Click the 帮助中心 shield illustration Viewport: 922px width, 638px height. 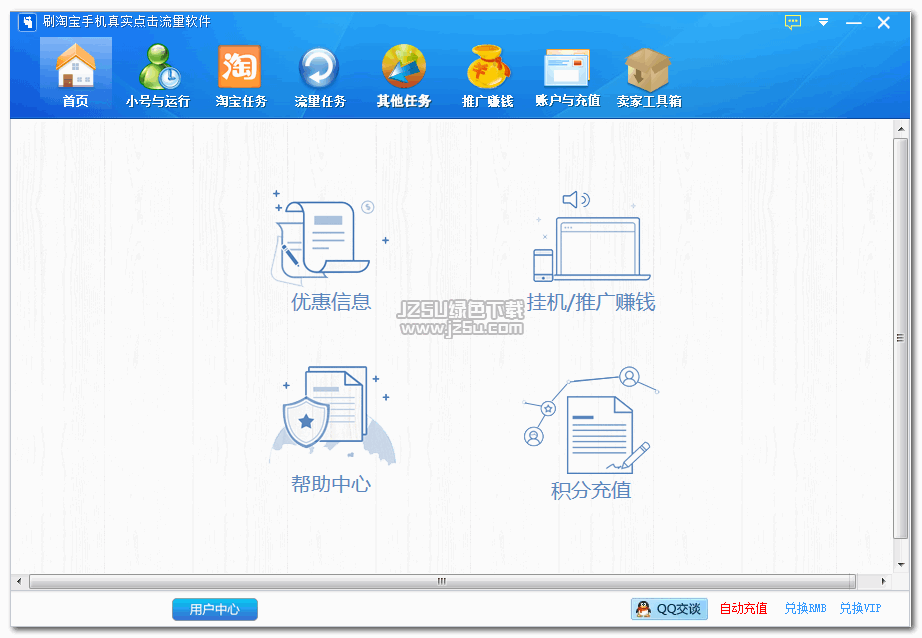(x=332, y=415)
